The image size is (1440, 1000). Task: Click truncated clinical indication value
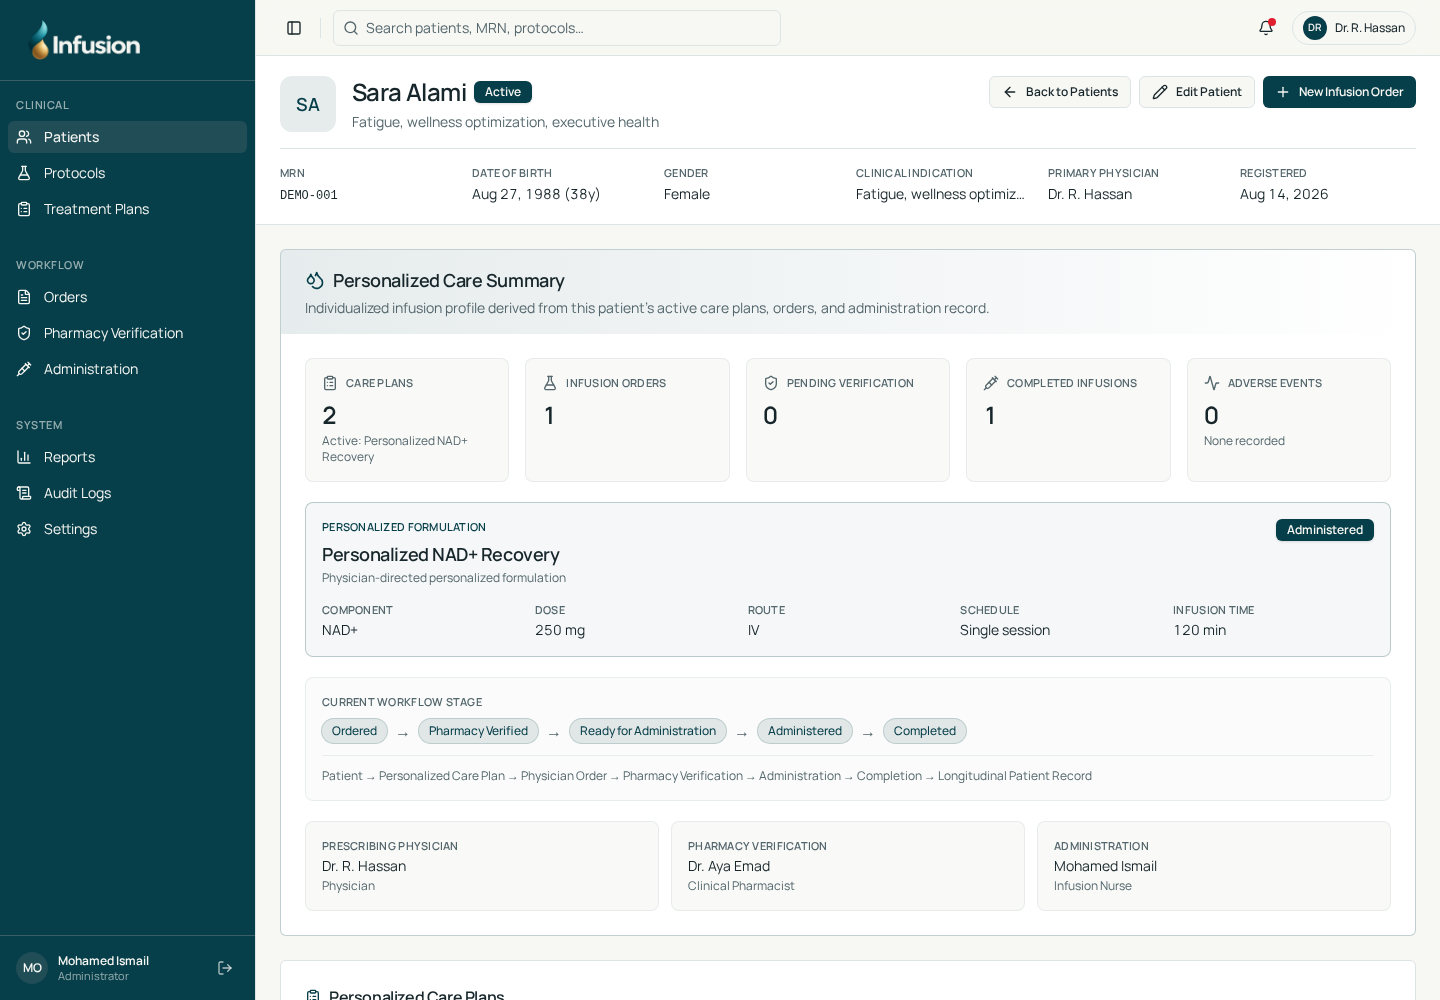(940, 194)
